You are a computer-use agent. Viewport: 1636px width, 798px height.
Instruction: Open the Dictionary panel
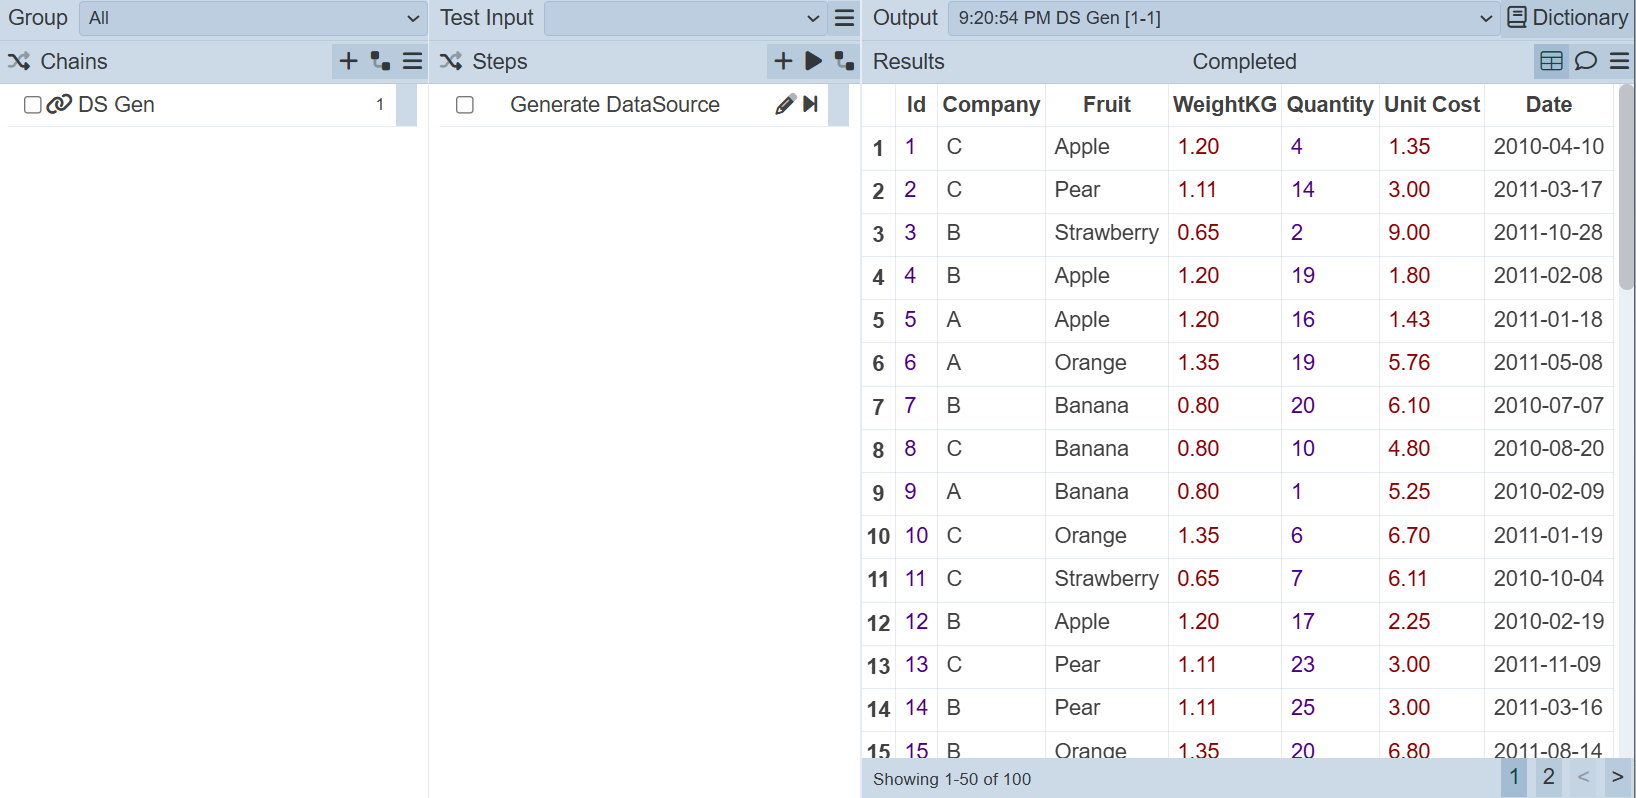click(1568, 18)
